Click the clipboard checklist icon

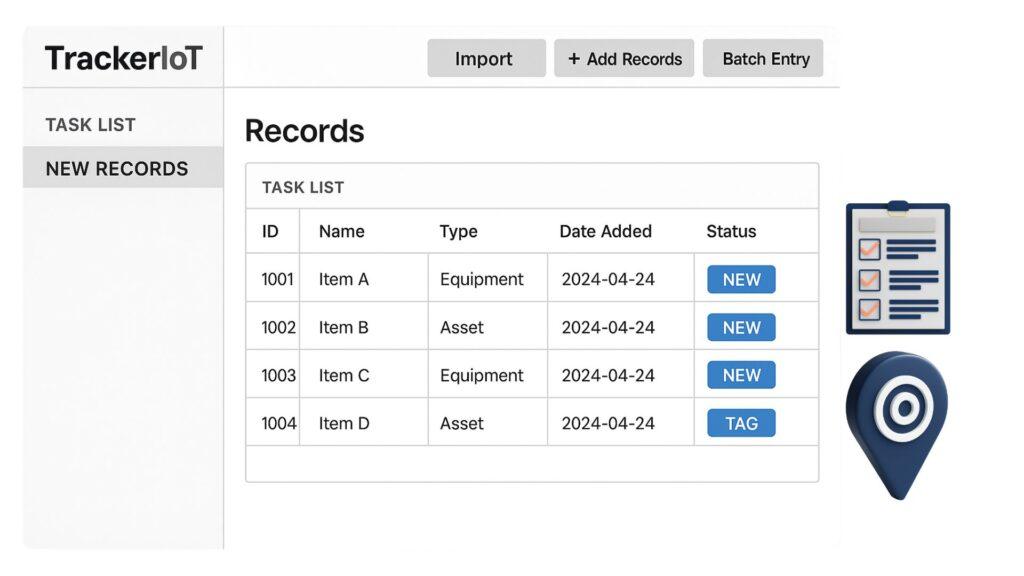pos(897,268)
